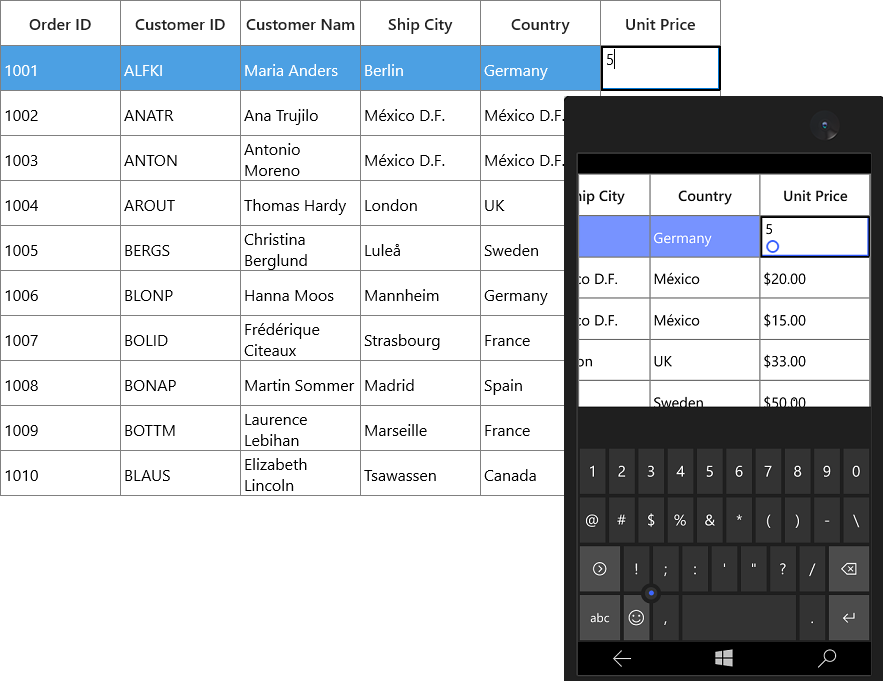Tap the & ampersand key
Viewport: 883px width, 681px height.
pyautogui.click(x=710, y=520)
